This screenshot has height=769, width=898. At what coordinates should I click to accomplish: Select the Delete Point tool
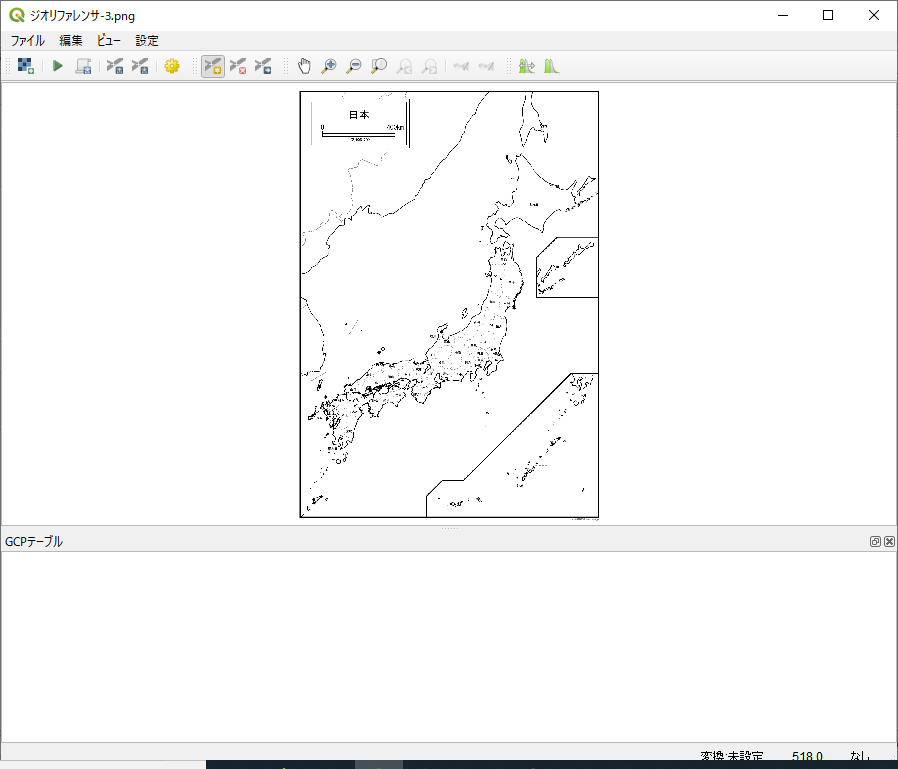point(238,66)
